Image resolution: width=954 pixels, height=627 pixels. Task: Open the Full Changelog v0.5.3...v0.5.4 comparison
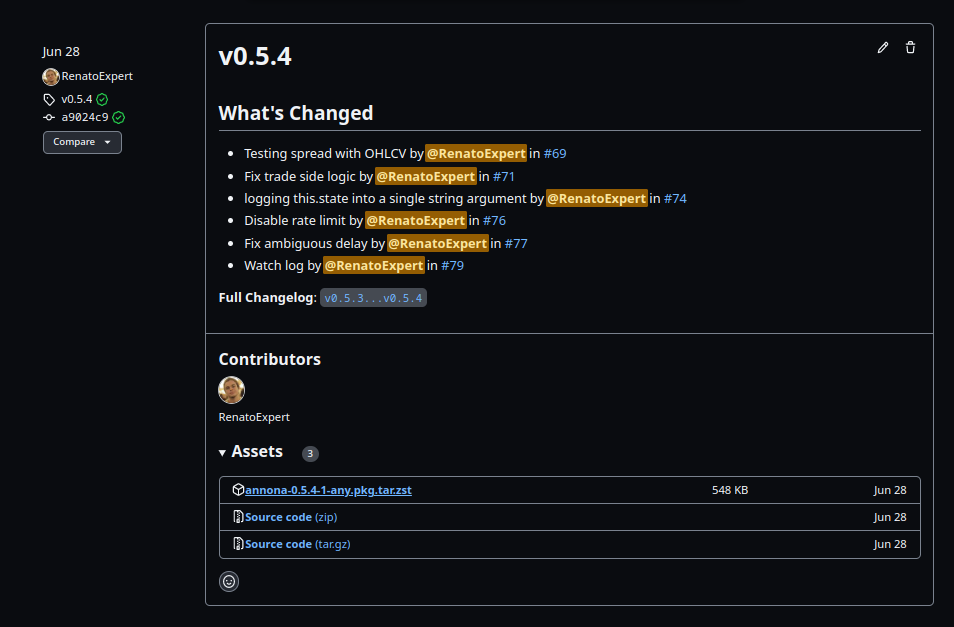(373, 297)
